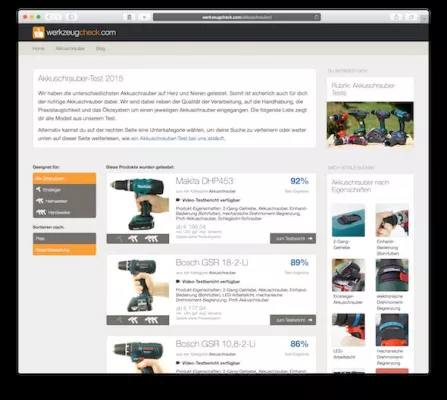Screen dimensions: 447x400
Task: Click the 'Akkuschrauber-Test 2015' heading
Action: pyautogui.click(x=80, y=78)
